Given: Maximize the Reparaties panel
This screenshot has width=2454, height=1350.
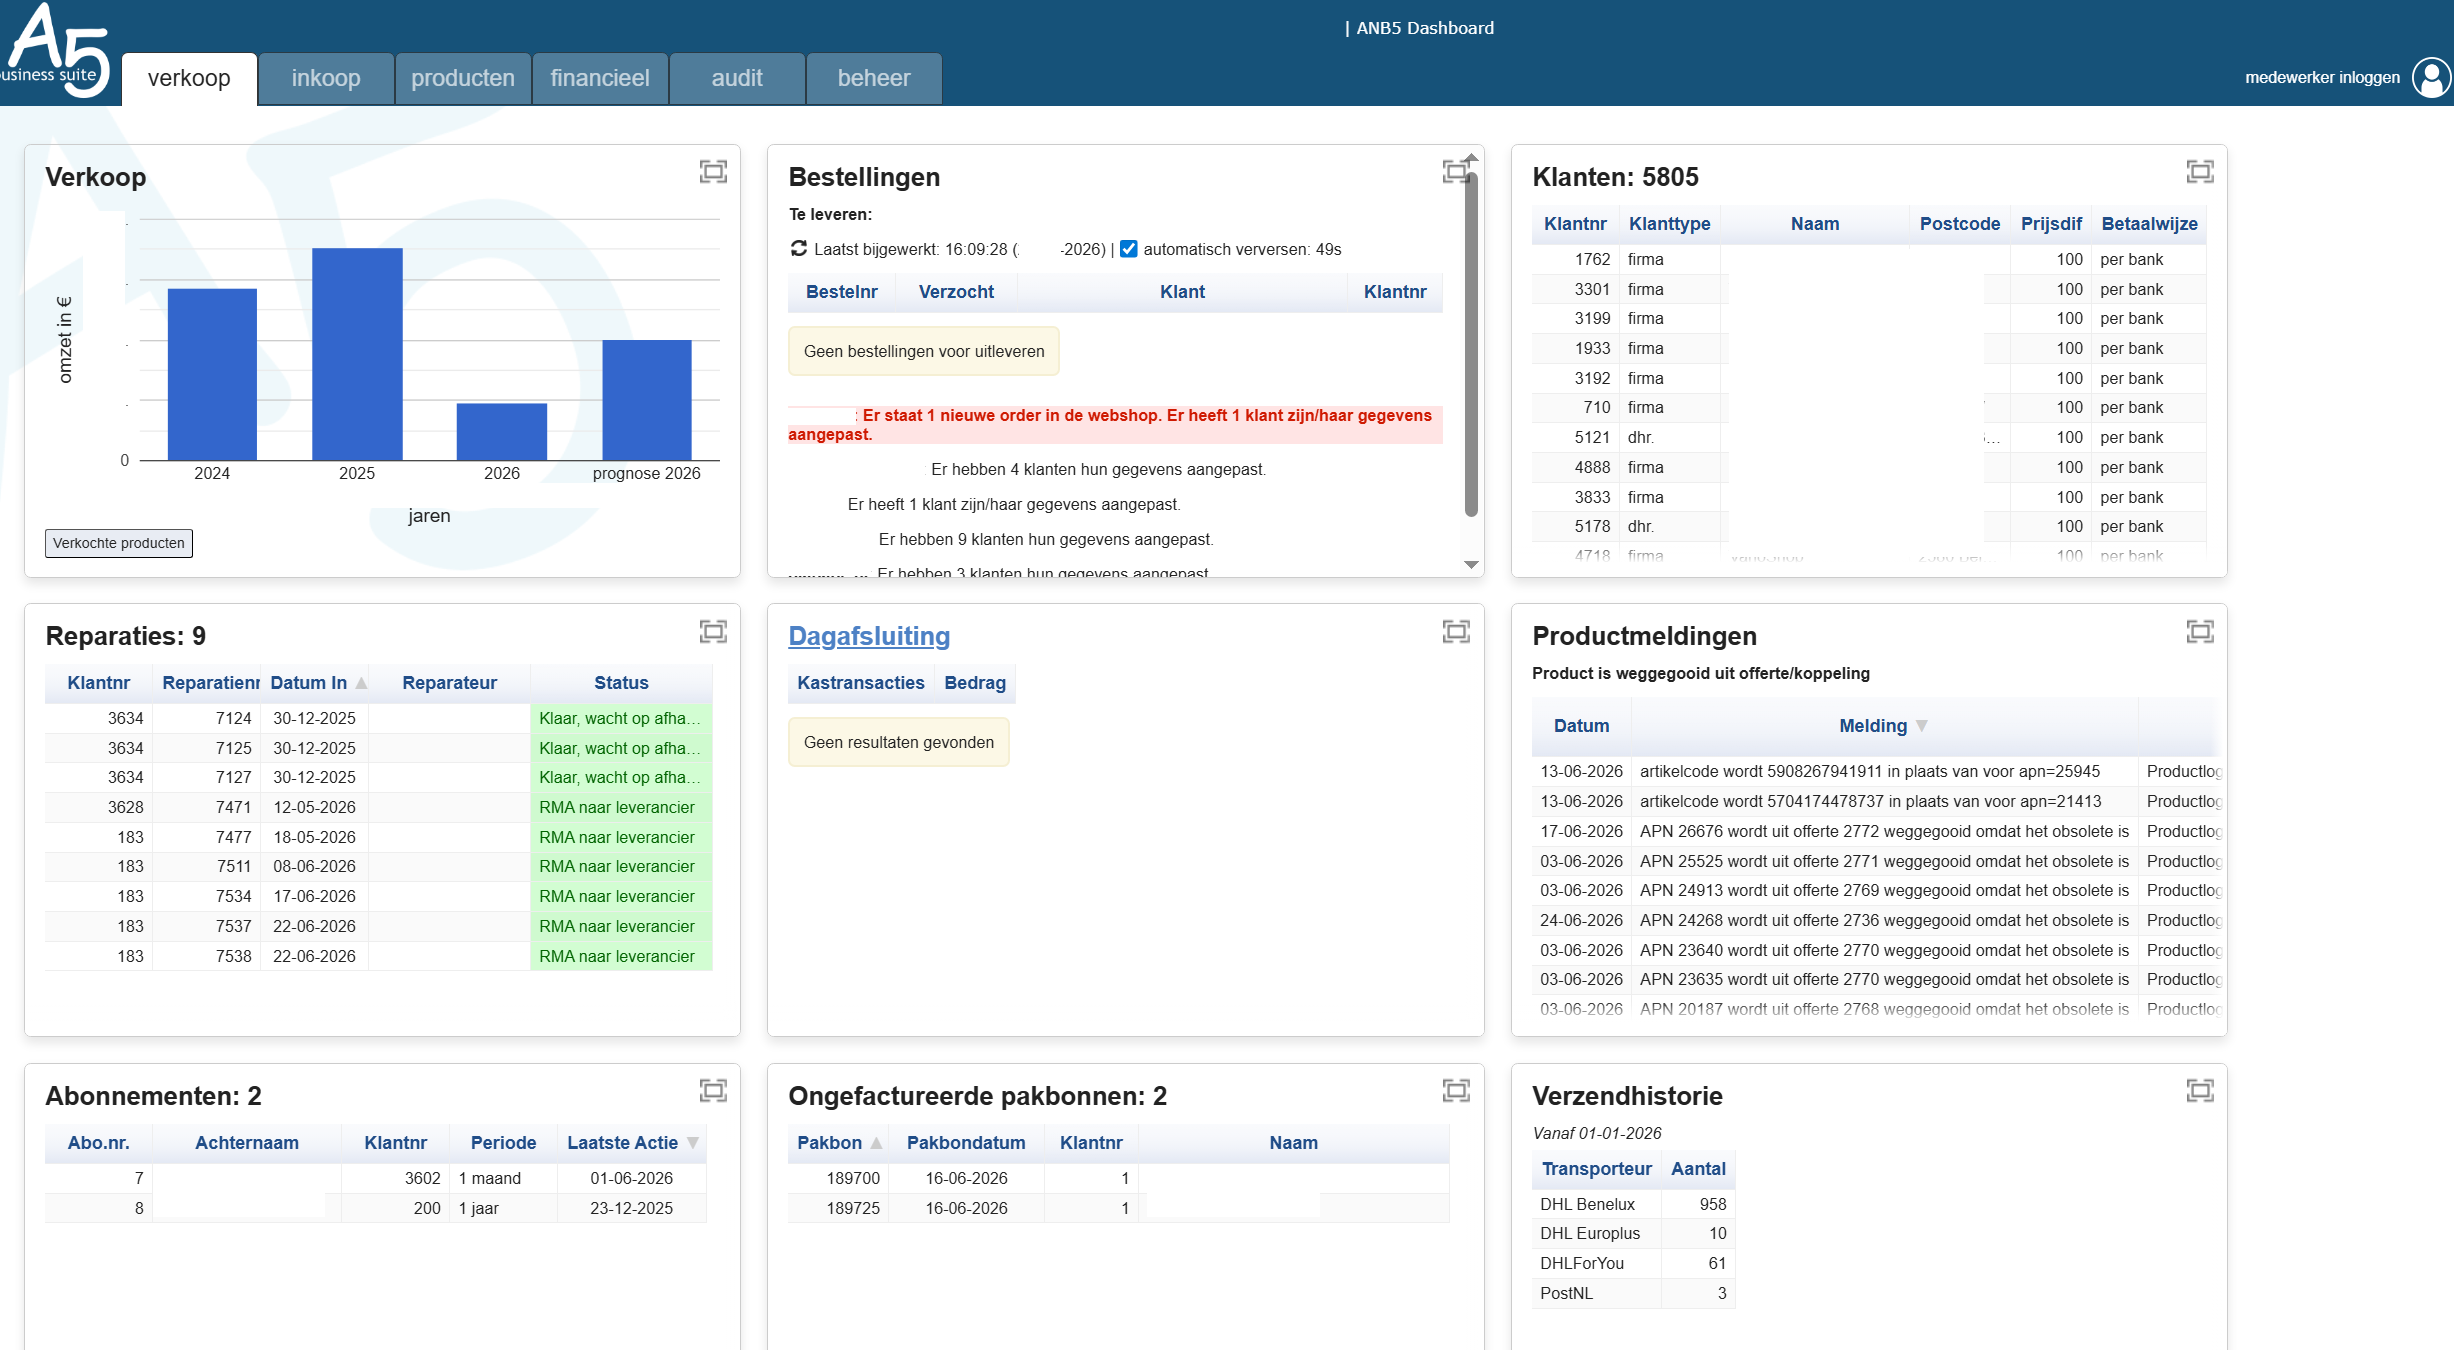Looking at the screenshot, I should pyautogui.click(x=713, y=631).
